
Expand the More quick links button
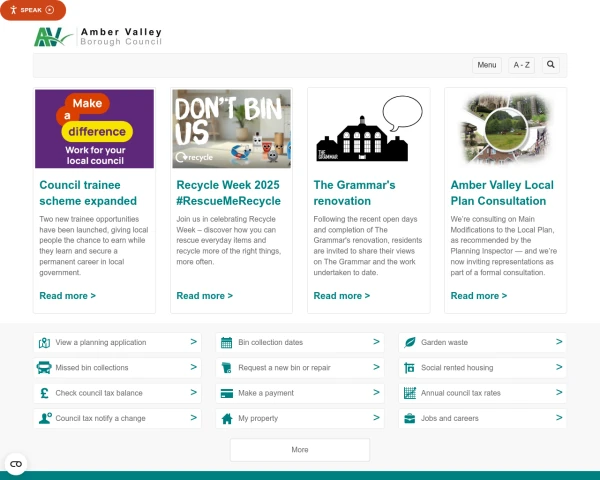[300, 450]
